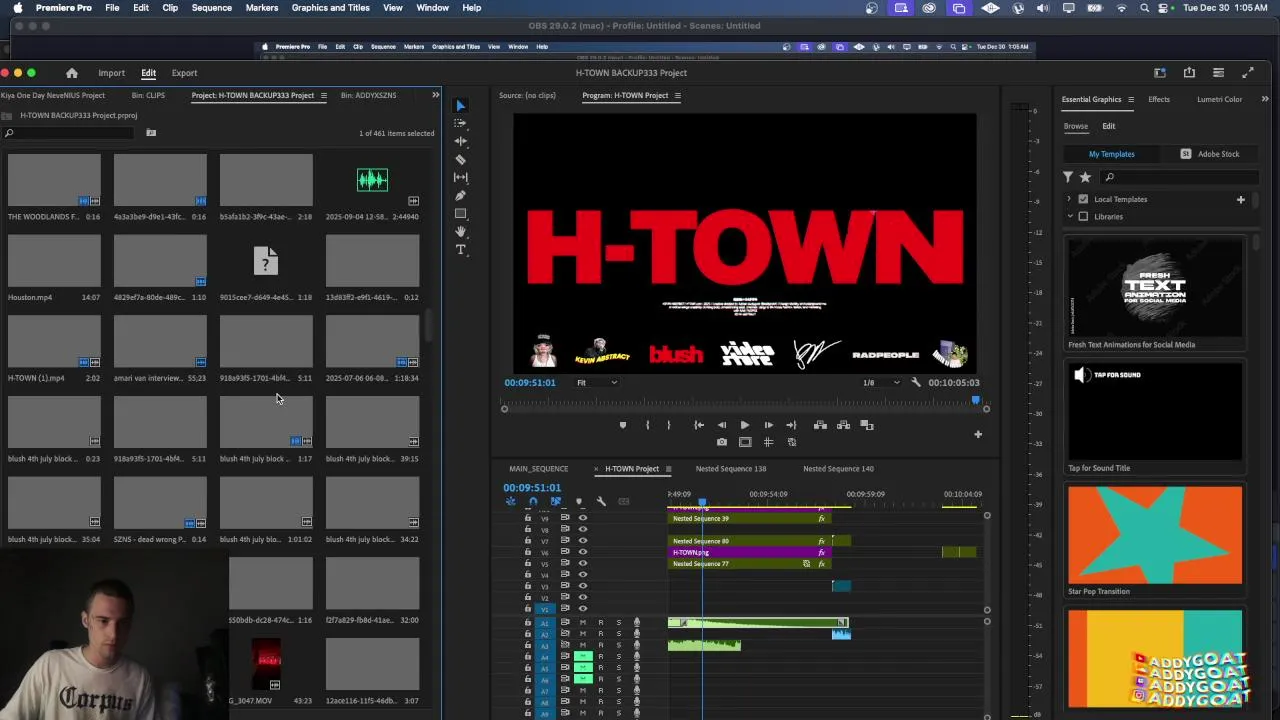Show favorite templates star icon
1280x720 pixels.
1085,177
